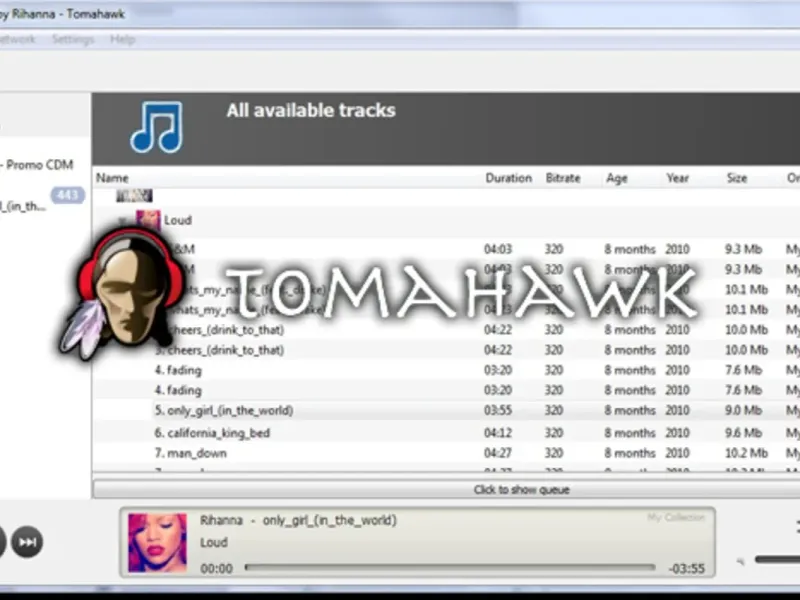Click the Rihanna album cover in player

click(x=157, y=542)
